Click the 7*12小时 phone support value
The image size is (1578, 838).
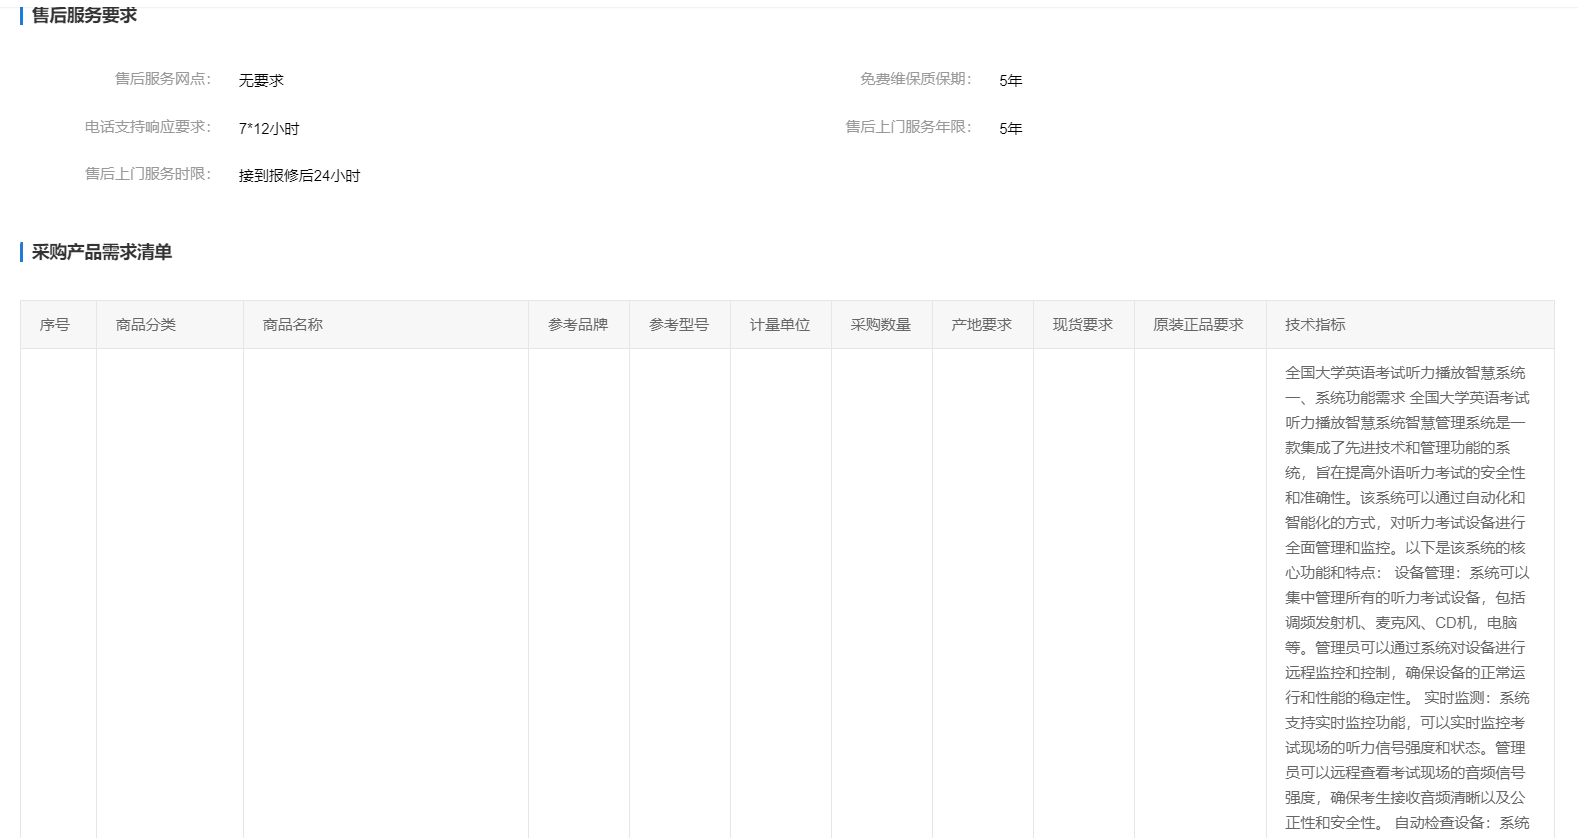tap(269, 128)
